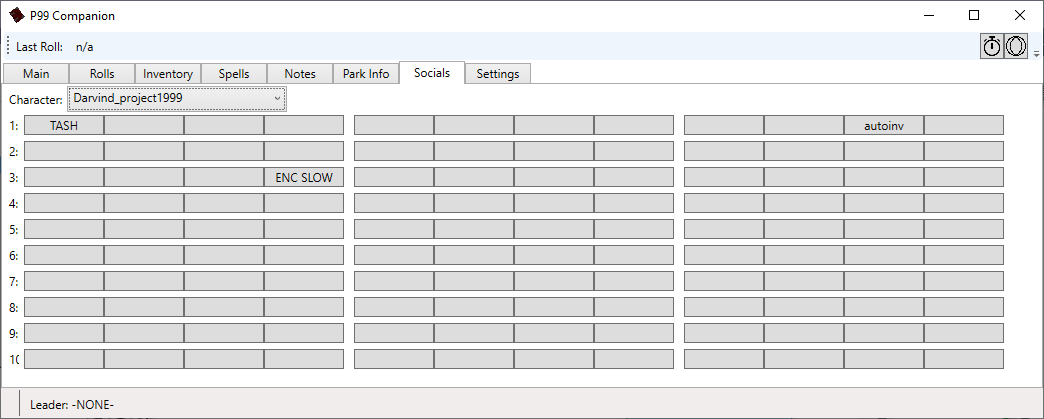Switch to the Park Info tab
The height and width of the screenshot is (419, 1044).
tap(366, 74)
